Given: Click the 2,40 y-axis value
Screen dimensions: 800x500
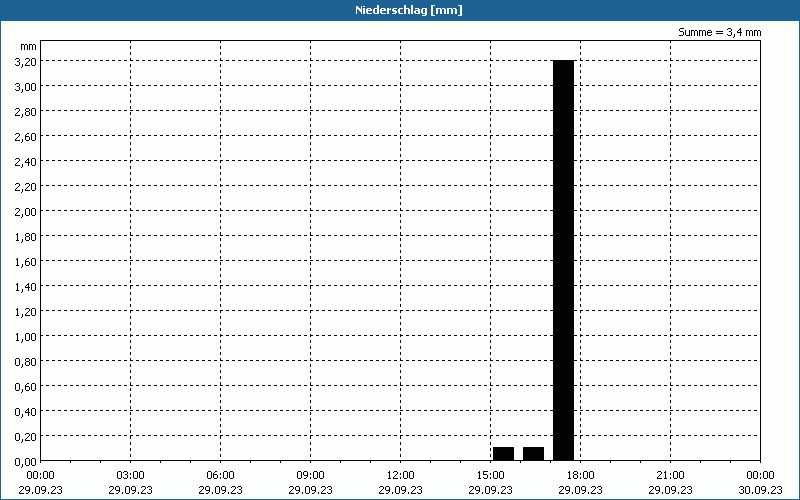Looking at the screenshot, I should coord(26,161).
